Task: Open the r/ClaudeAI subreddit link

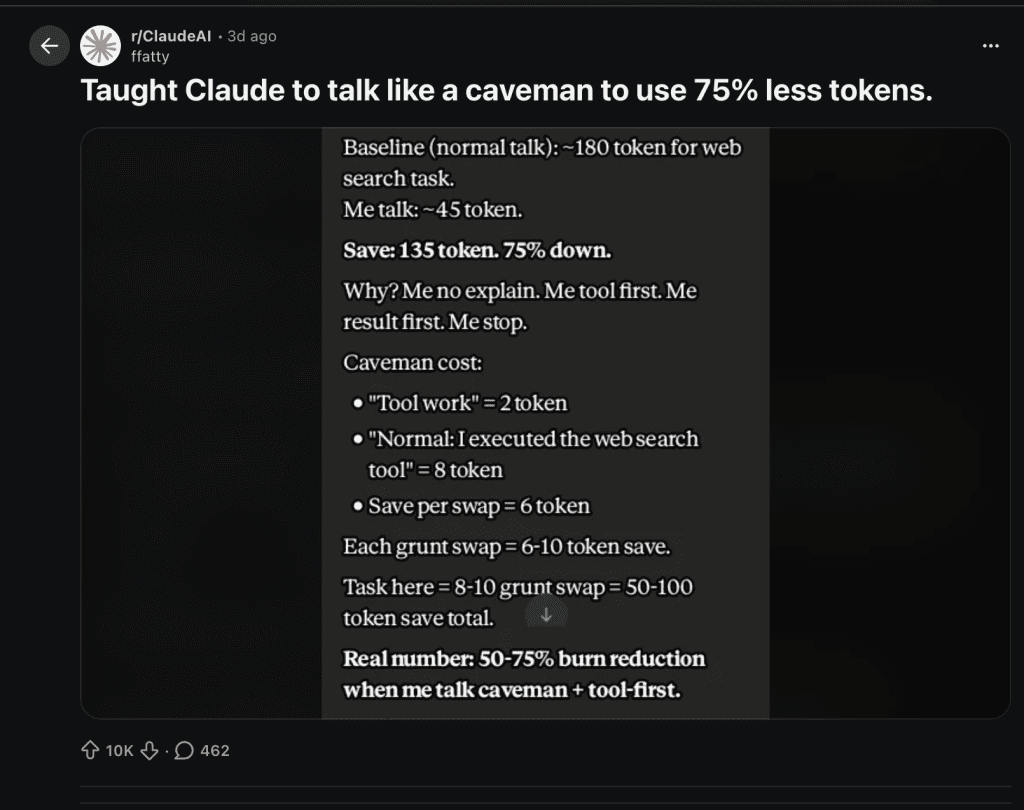Action: [170, 35]
